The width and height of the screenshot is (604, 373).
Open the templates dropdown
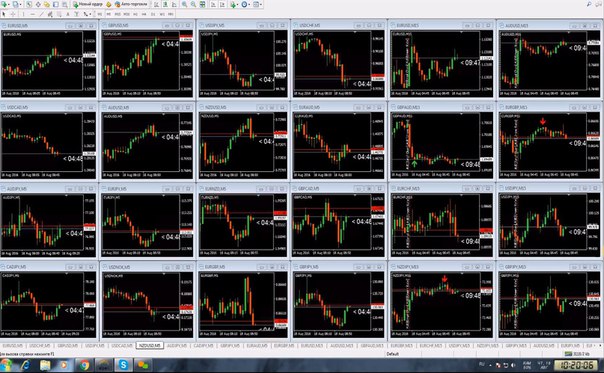(x=257, y=5)
